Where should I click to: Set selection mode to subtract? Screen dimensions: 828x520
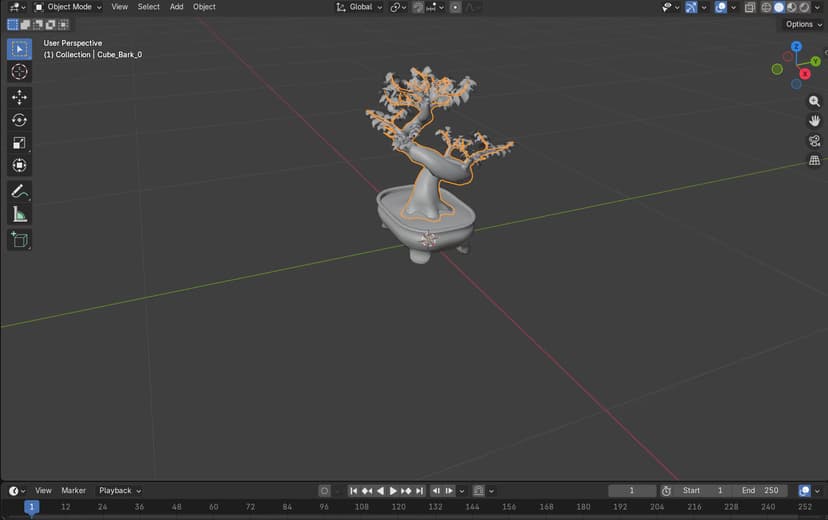(38, 24)
